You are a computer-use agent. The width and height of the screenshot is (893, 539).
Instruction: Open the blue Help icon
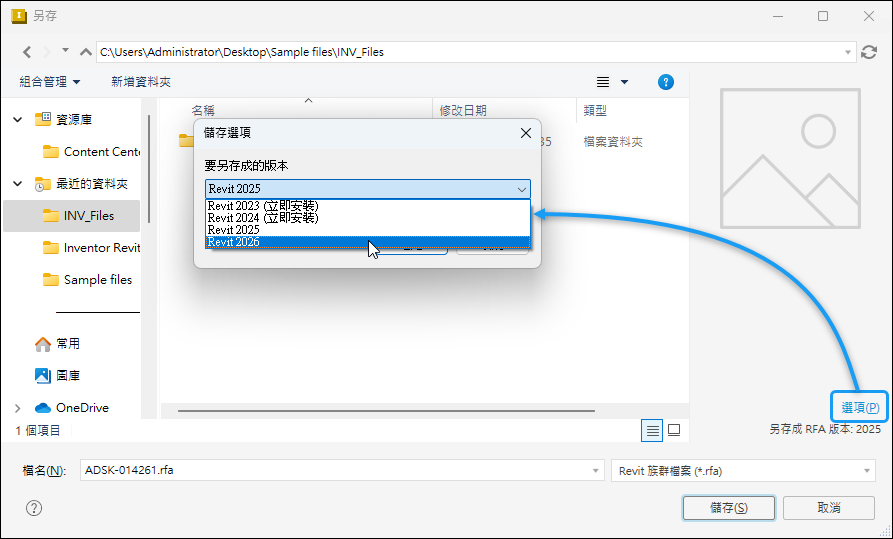point(665,82)
